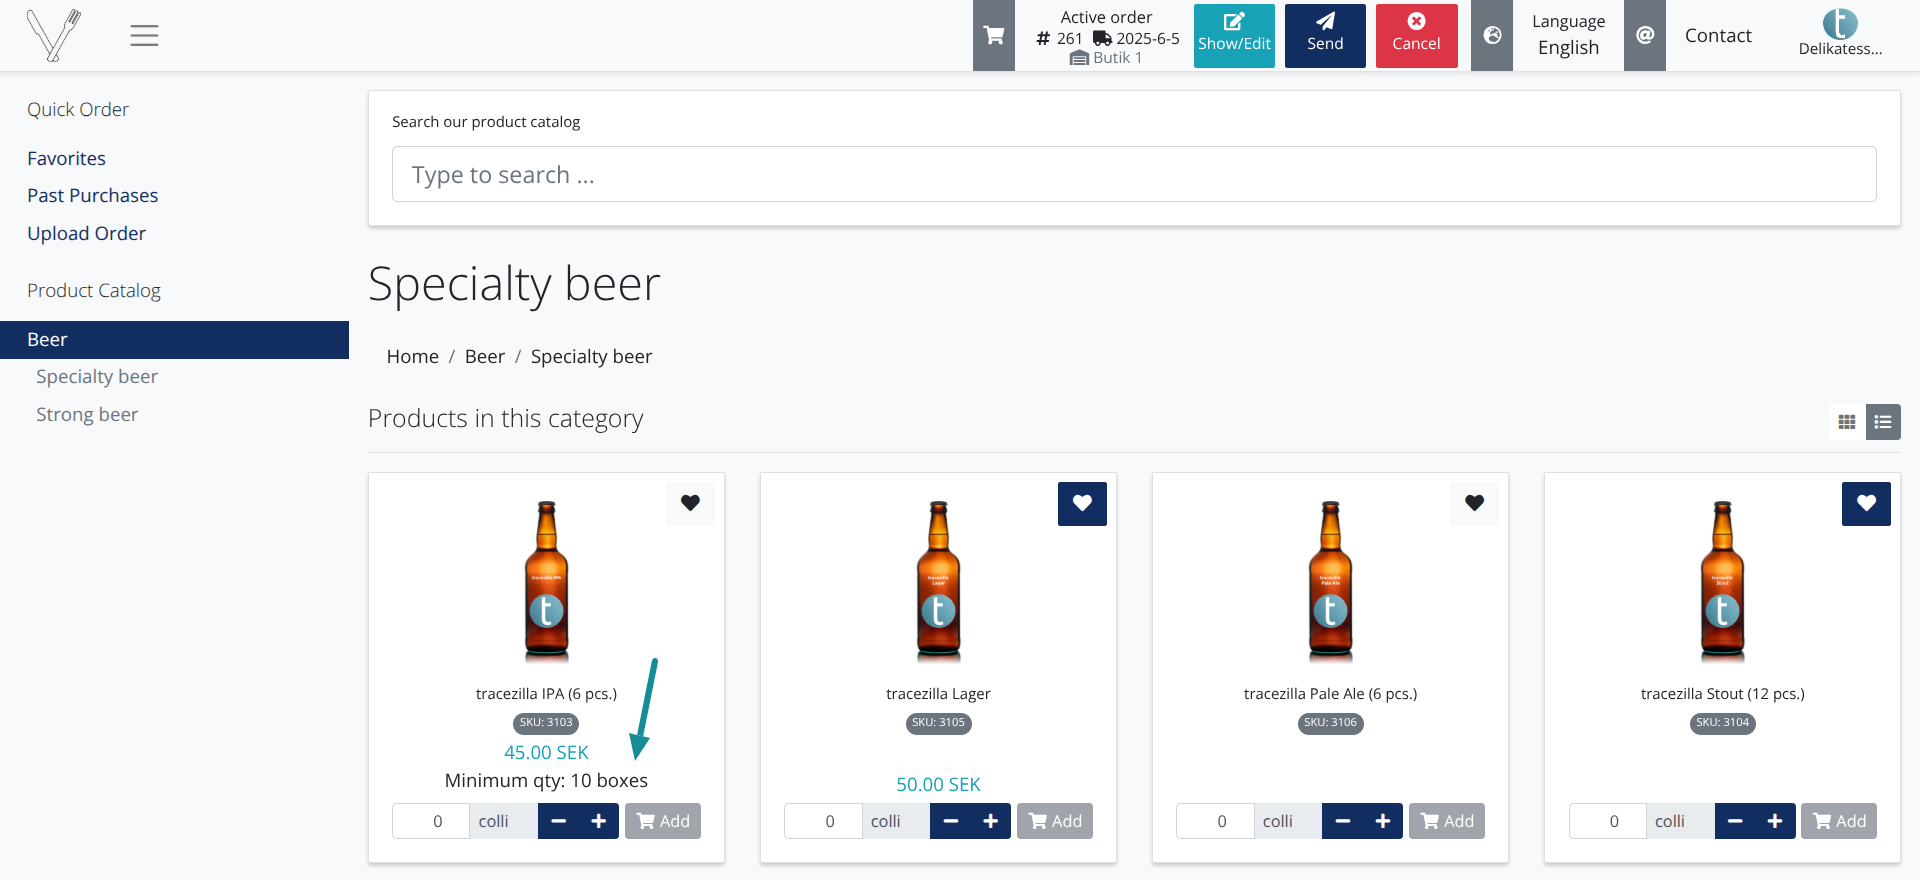The width and height of the screenshot is (1920, 880).
Task: Open the Language English selector
Action: coord(1568,36)
